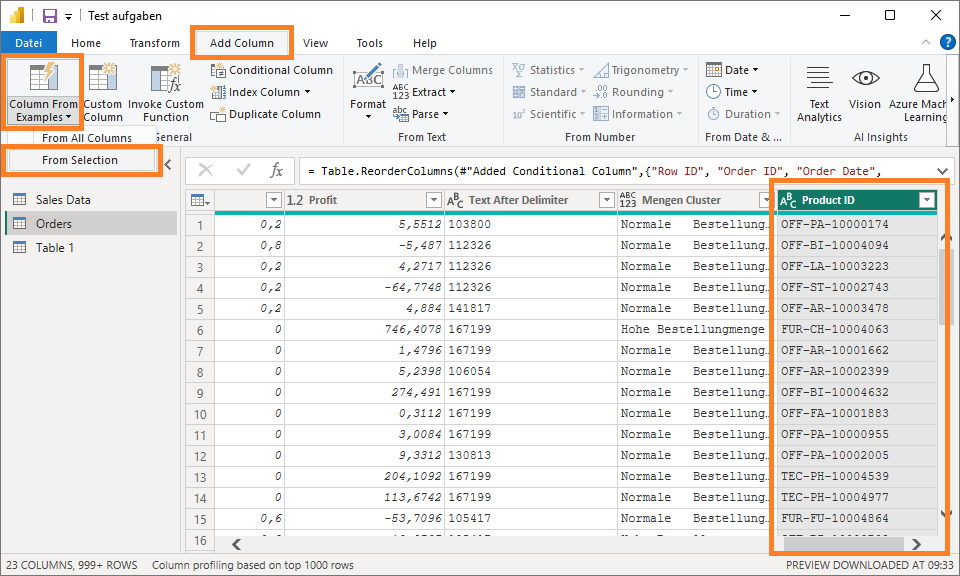
Task: Click the fx function button
Action: pyautogui.click(x=276, y=170)
